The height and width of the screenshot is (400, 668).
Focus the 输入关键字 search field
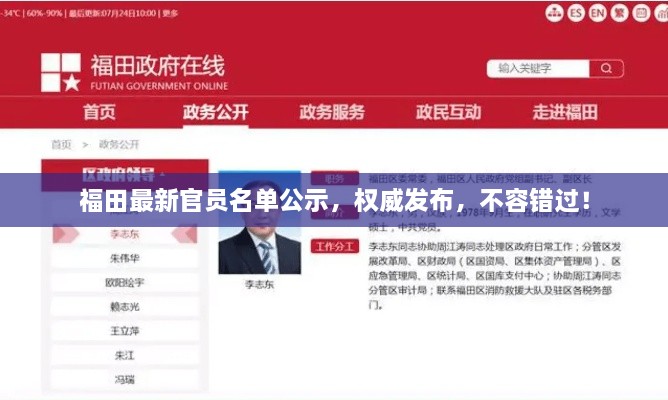click(538, 68)
